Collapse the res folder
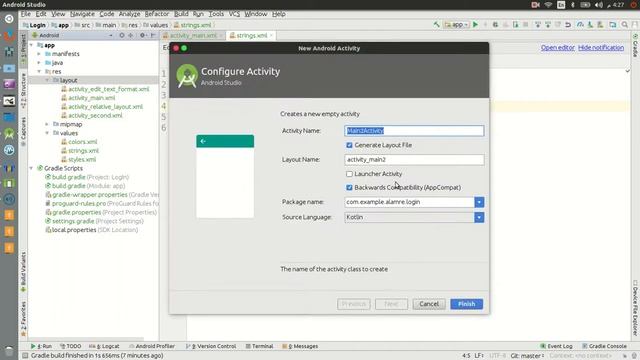 click(39, 71)
